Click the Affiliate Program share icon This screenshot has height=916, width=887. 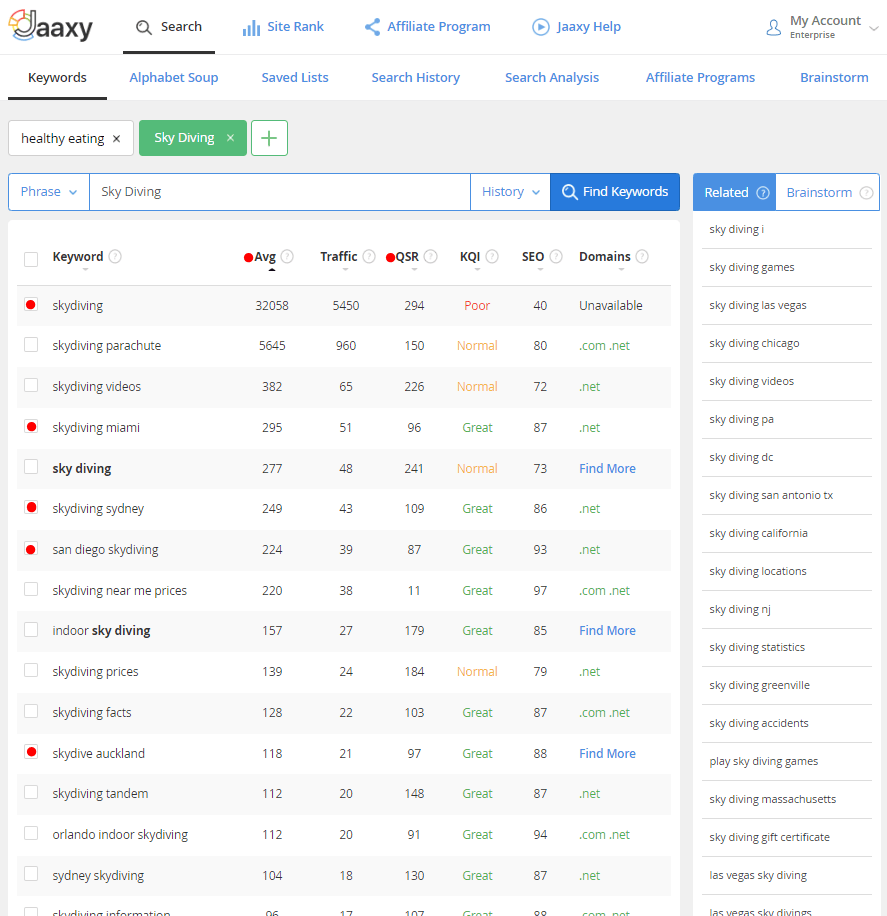[372, 27]
